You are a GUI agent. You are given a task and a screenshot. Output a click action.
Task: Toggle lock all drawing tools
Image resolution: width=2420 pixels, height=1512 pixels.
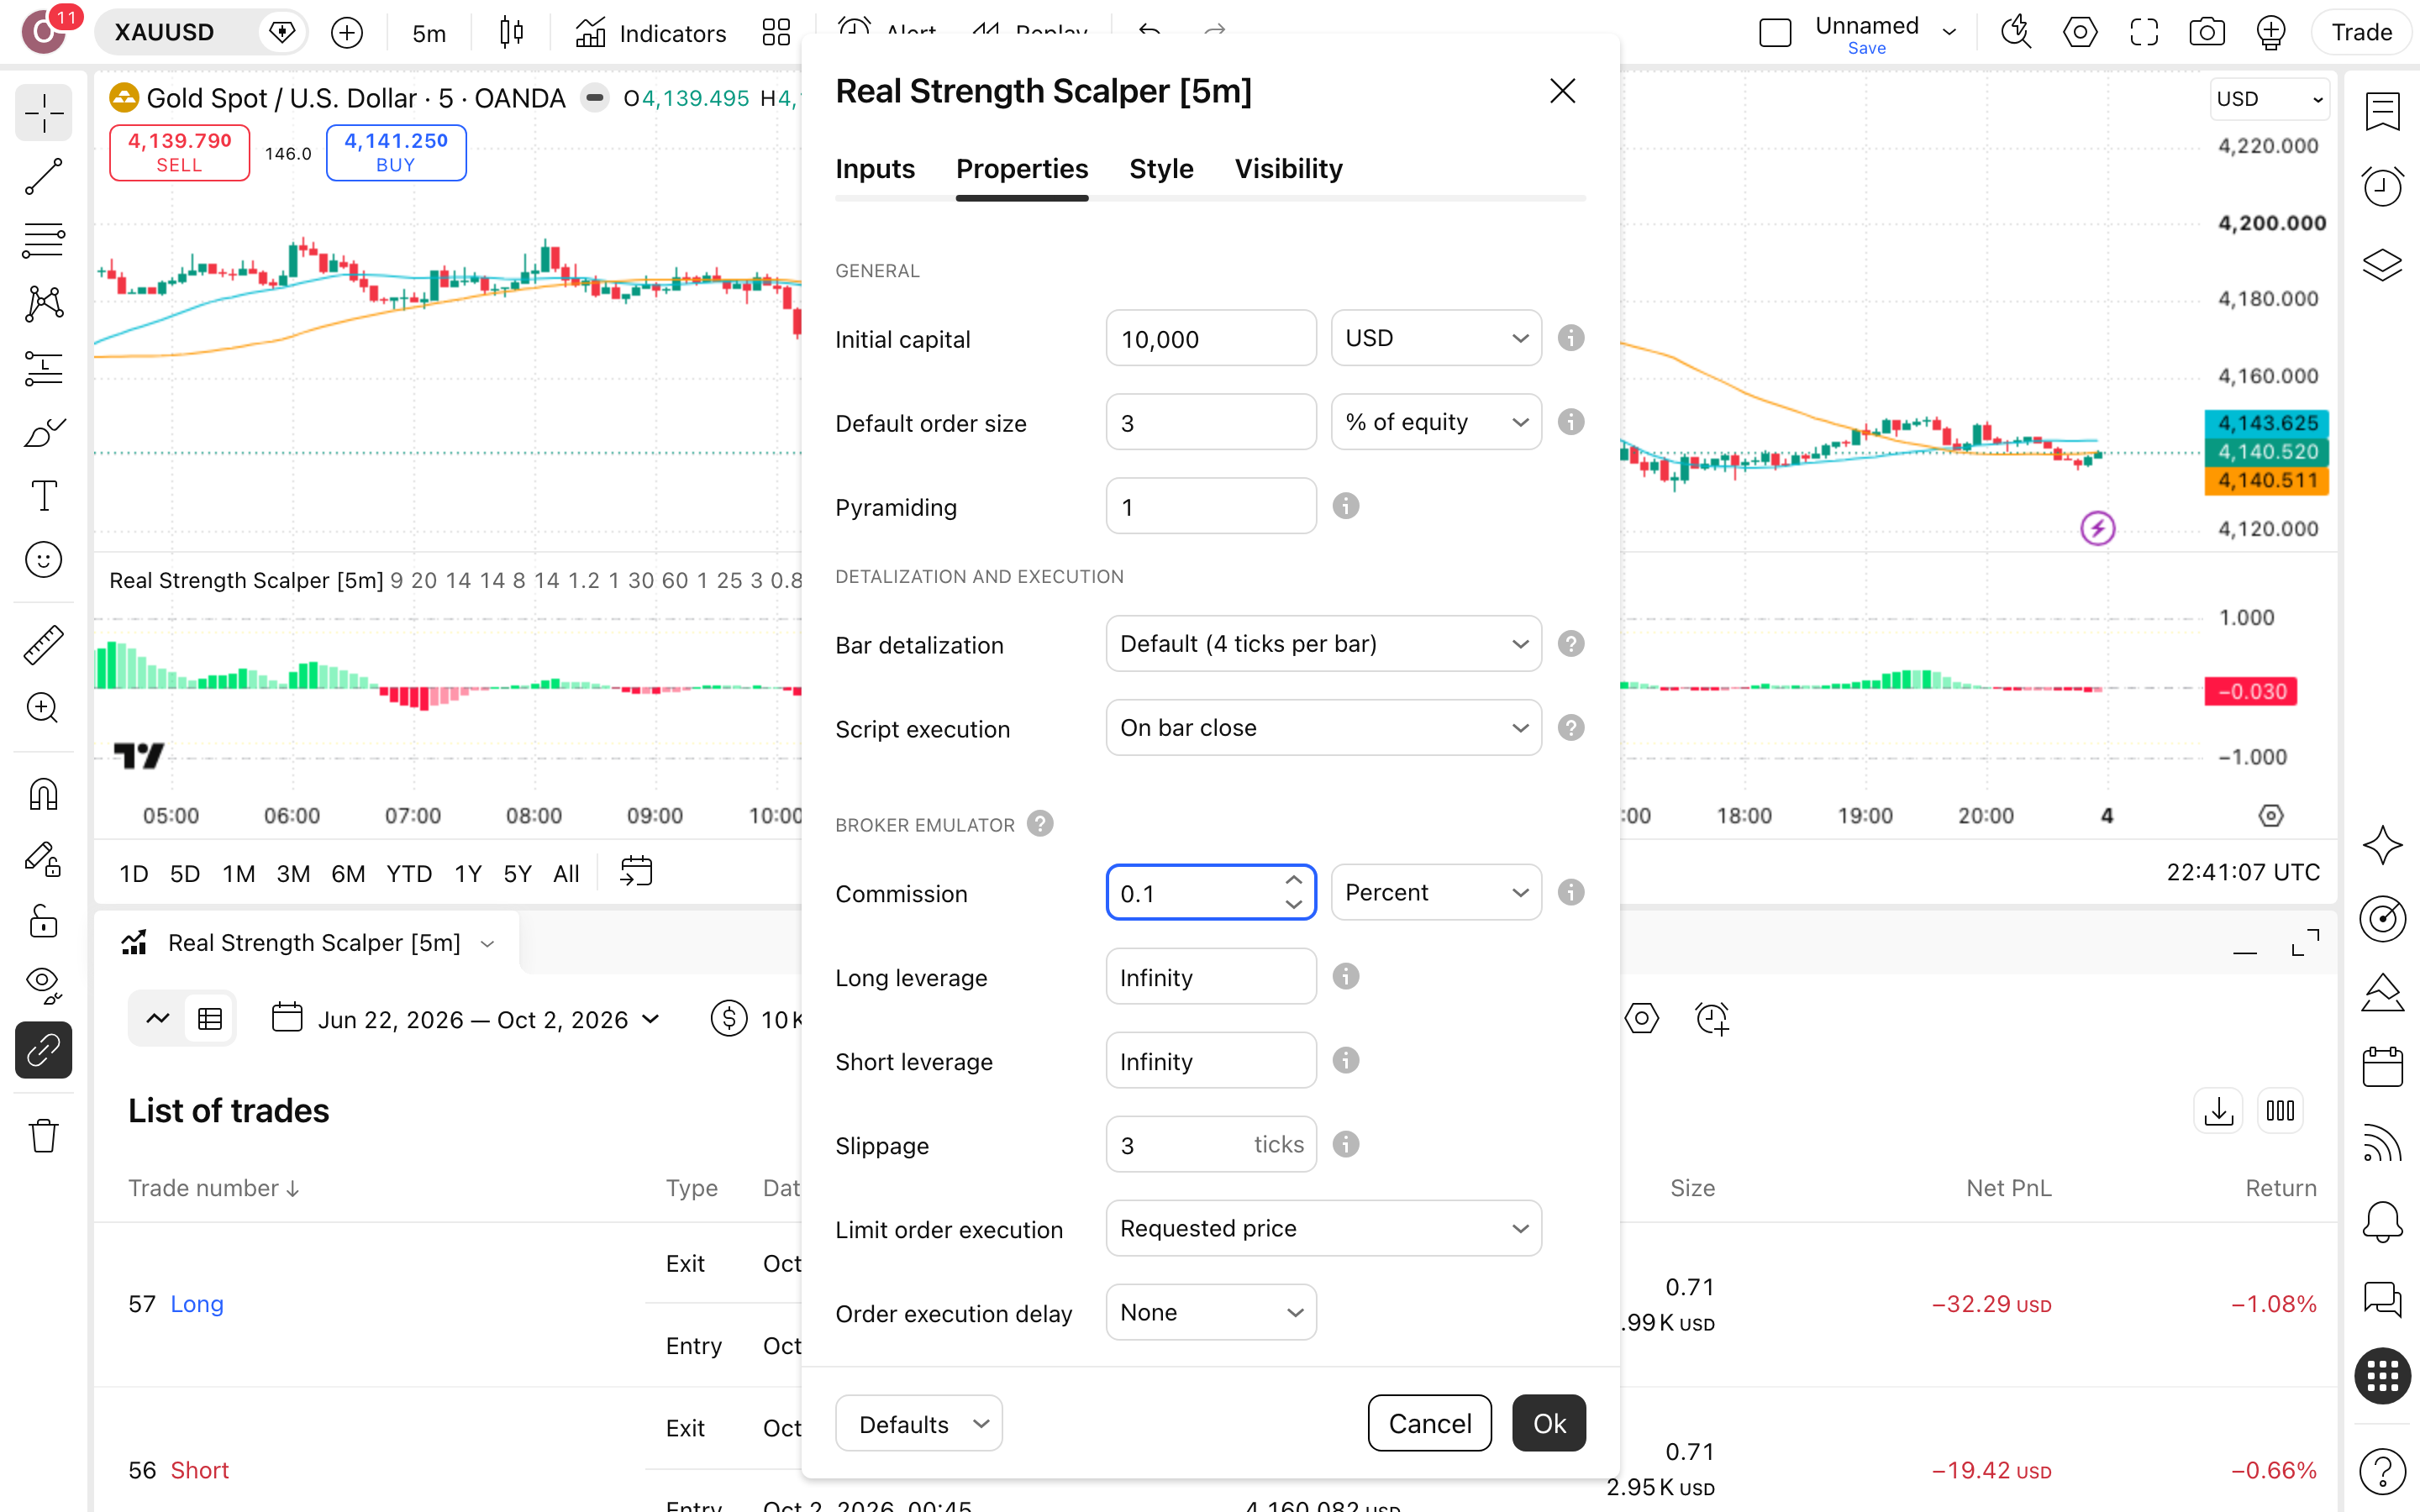point(43,921)
